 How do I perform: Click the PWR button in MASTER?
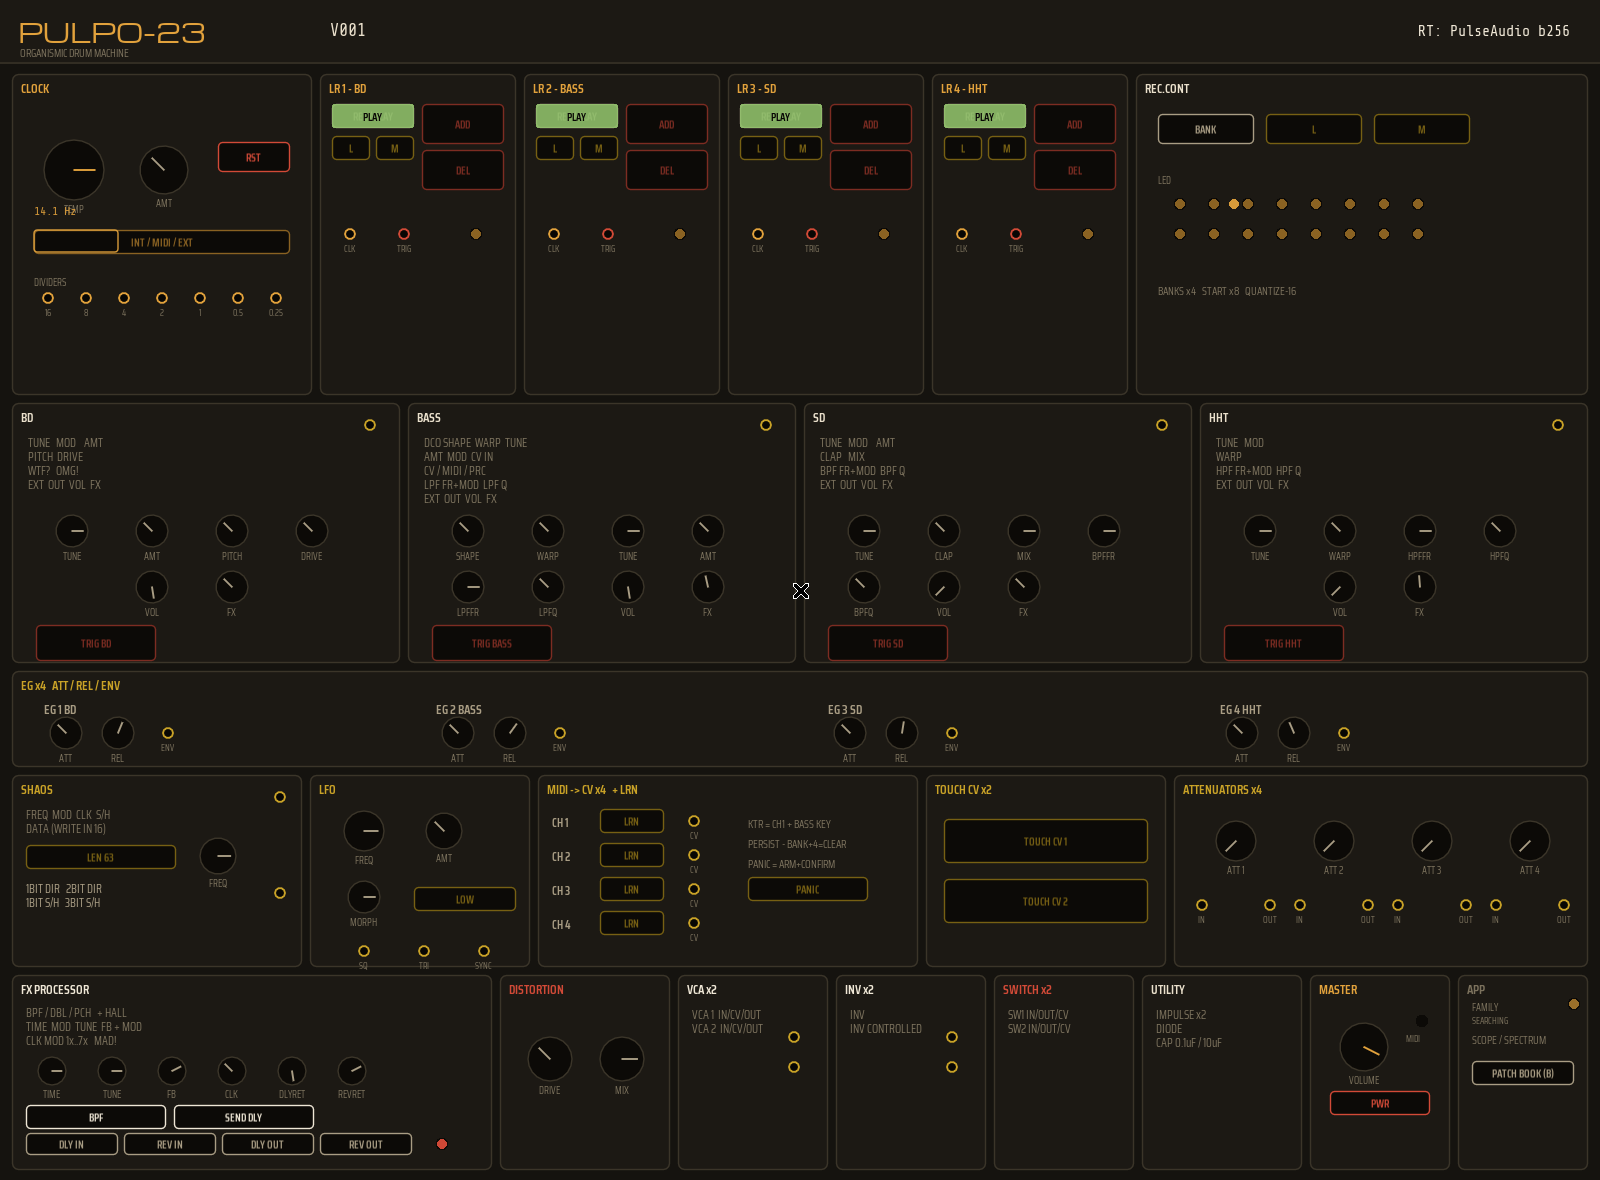pyautogui.click(x=1380, y=1103)
